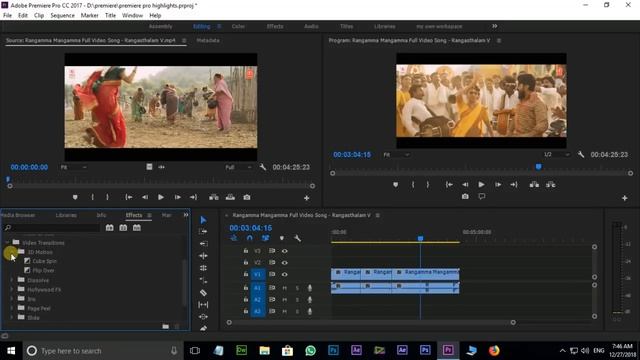The width and height of the screenshot is (640, 360).
Task: Expand the Iris folder
Action: click(x=12, y=299)
